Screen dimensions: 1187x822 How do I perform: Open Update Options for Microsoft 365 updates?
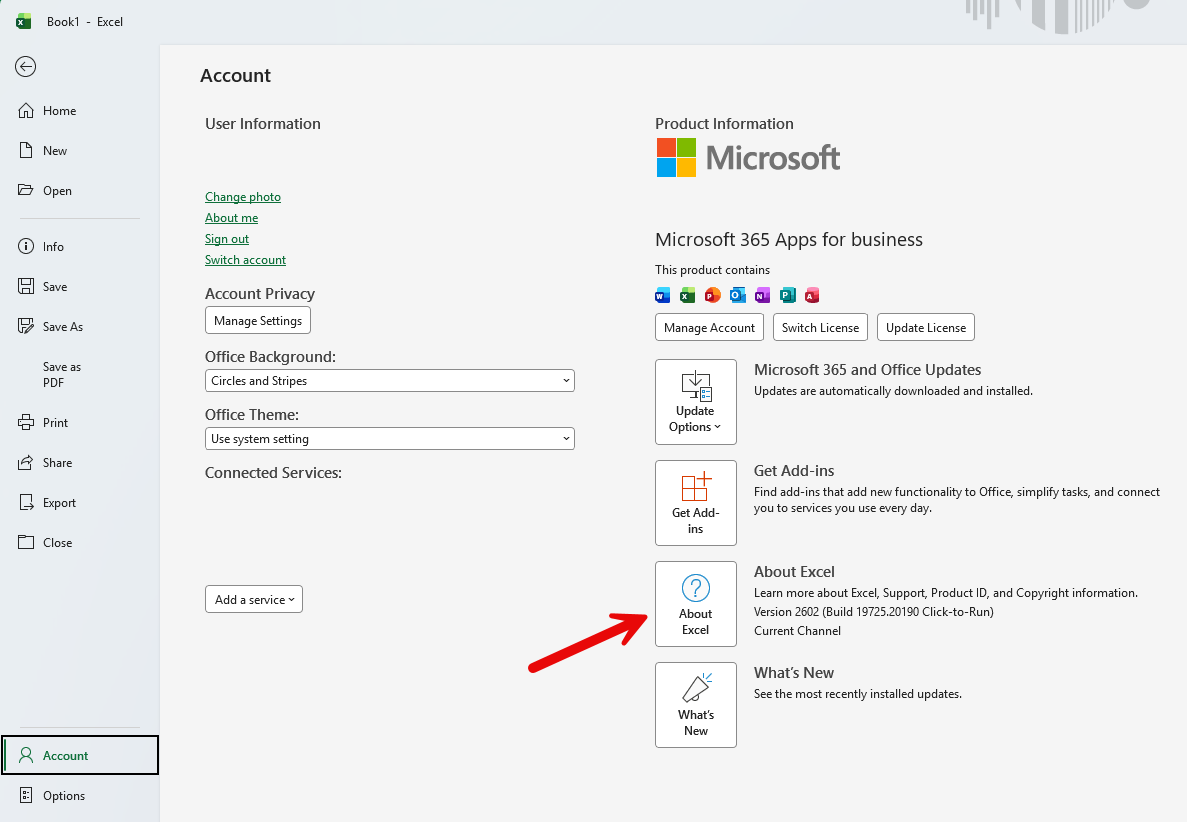(695, 402)
